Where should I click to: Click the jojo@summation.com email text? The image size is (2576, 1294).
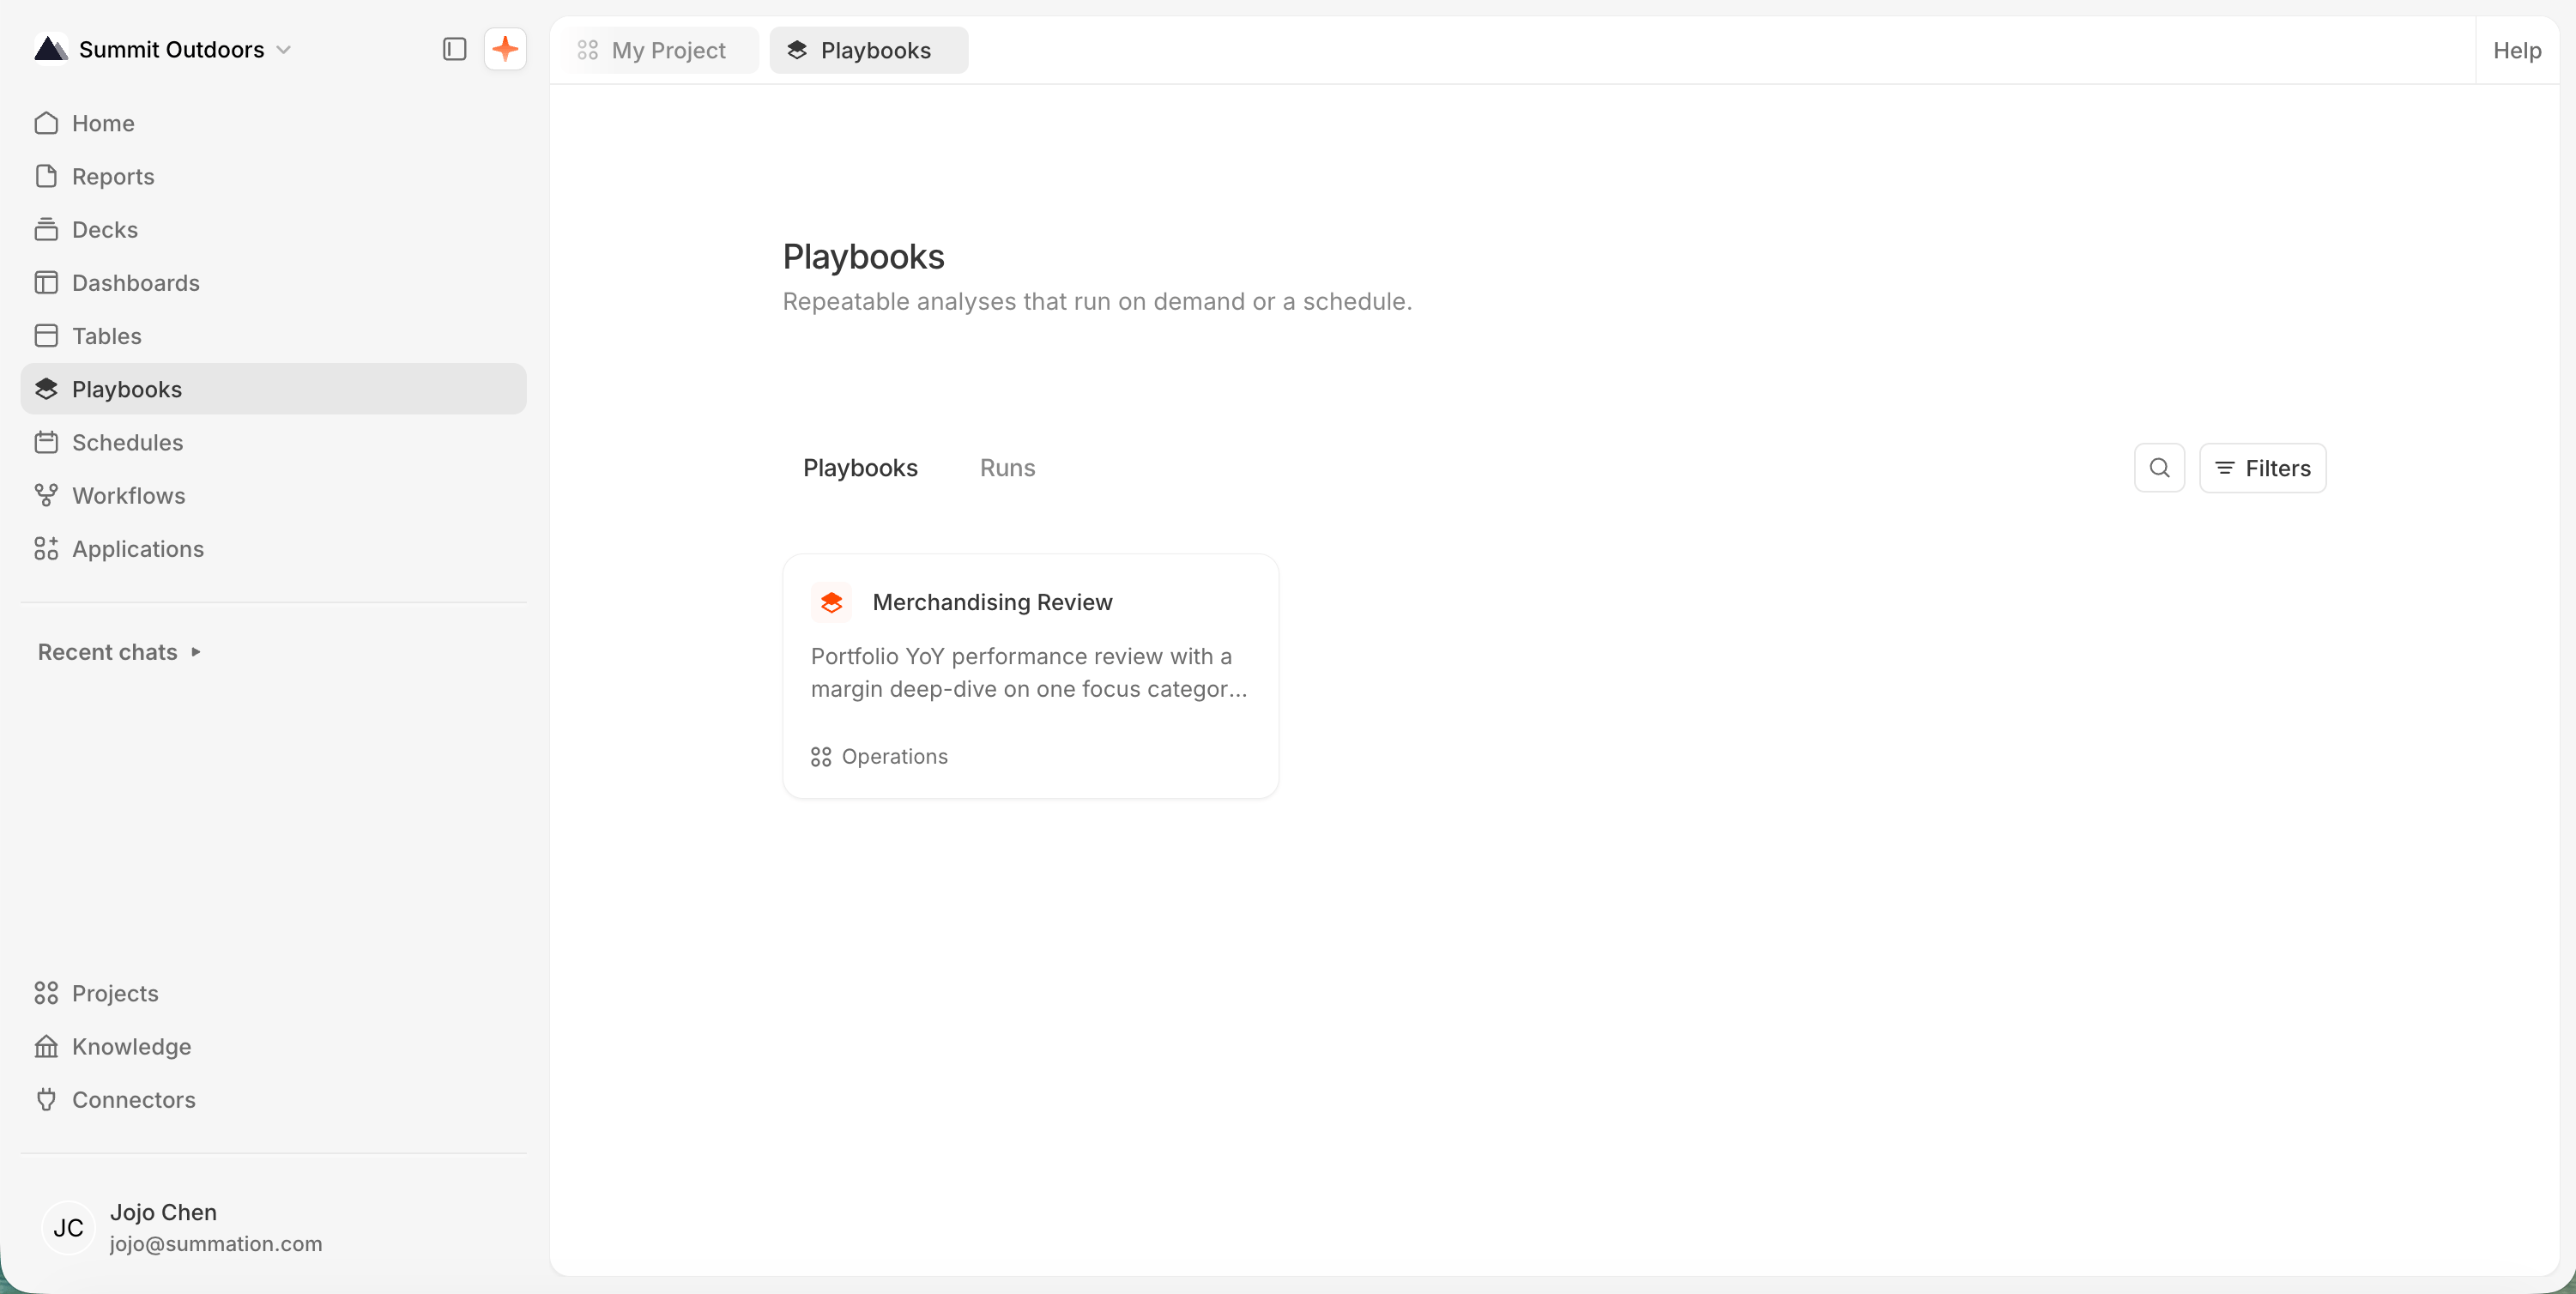[216, 1243]
